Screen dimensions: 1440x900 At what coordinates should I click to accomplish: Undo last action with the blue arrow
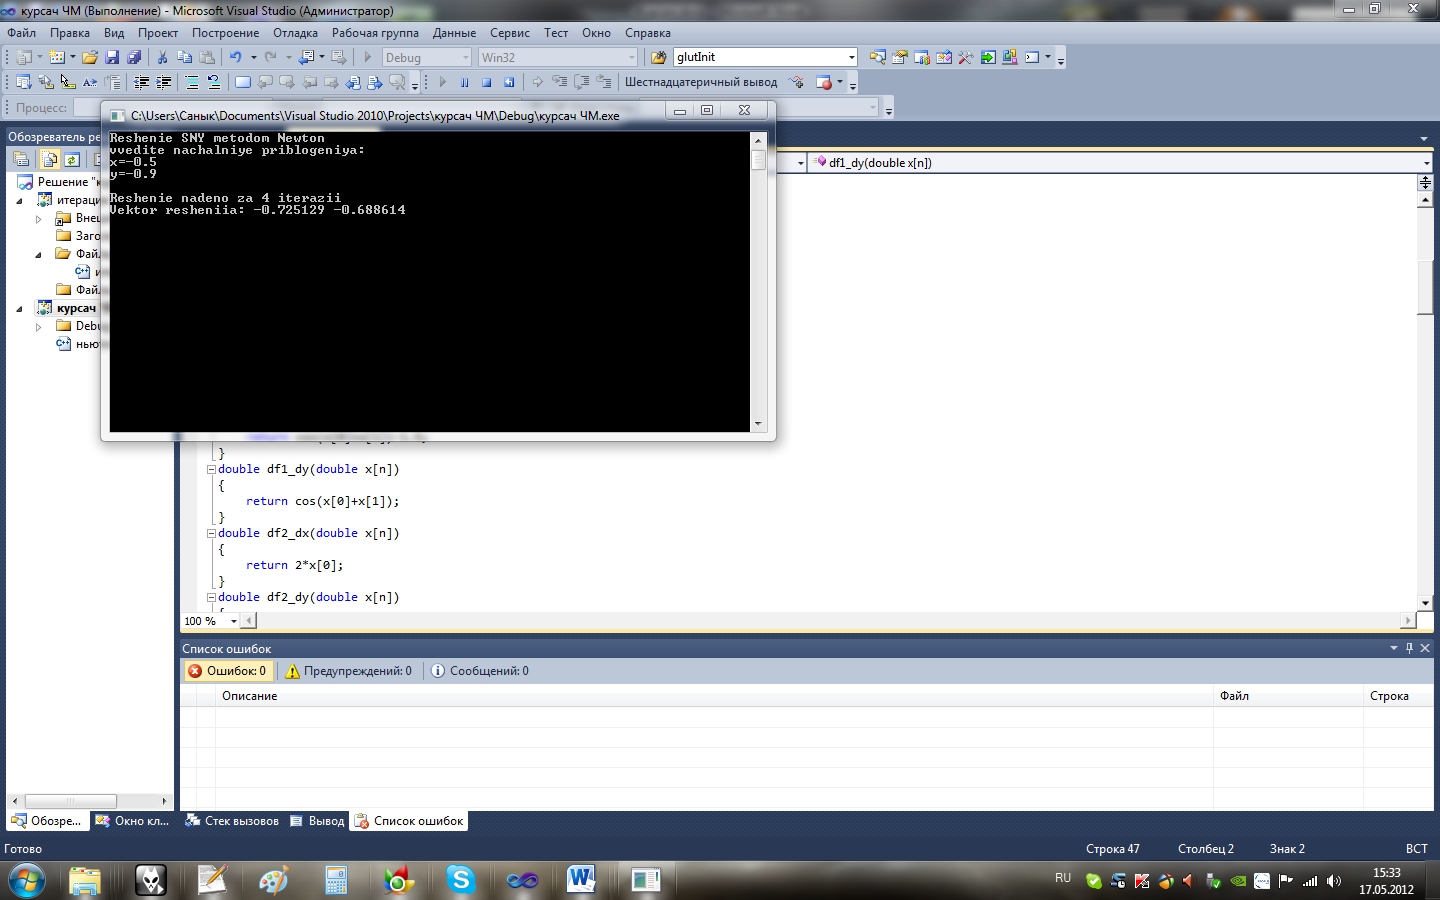coord(235,57)
